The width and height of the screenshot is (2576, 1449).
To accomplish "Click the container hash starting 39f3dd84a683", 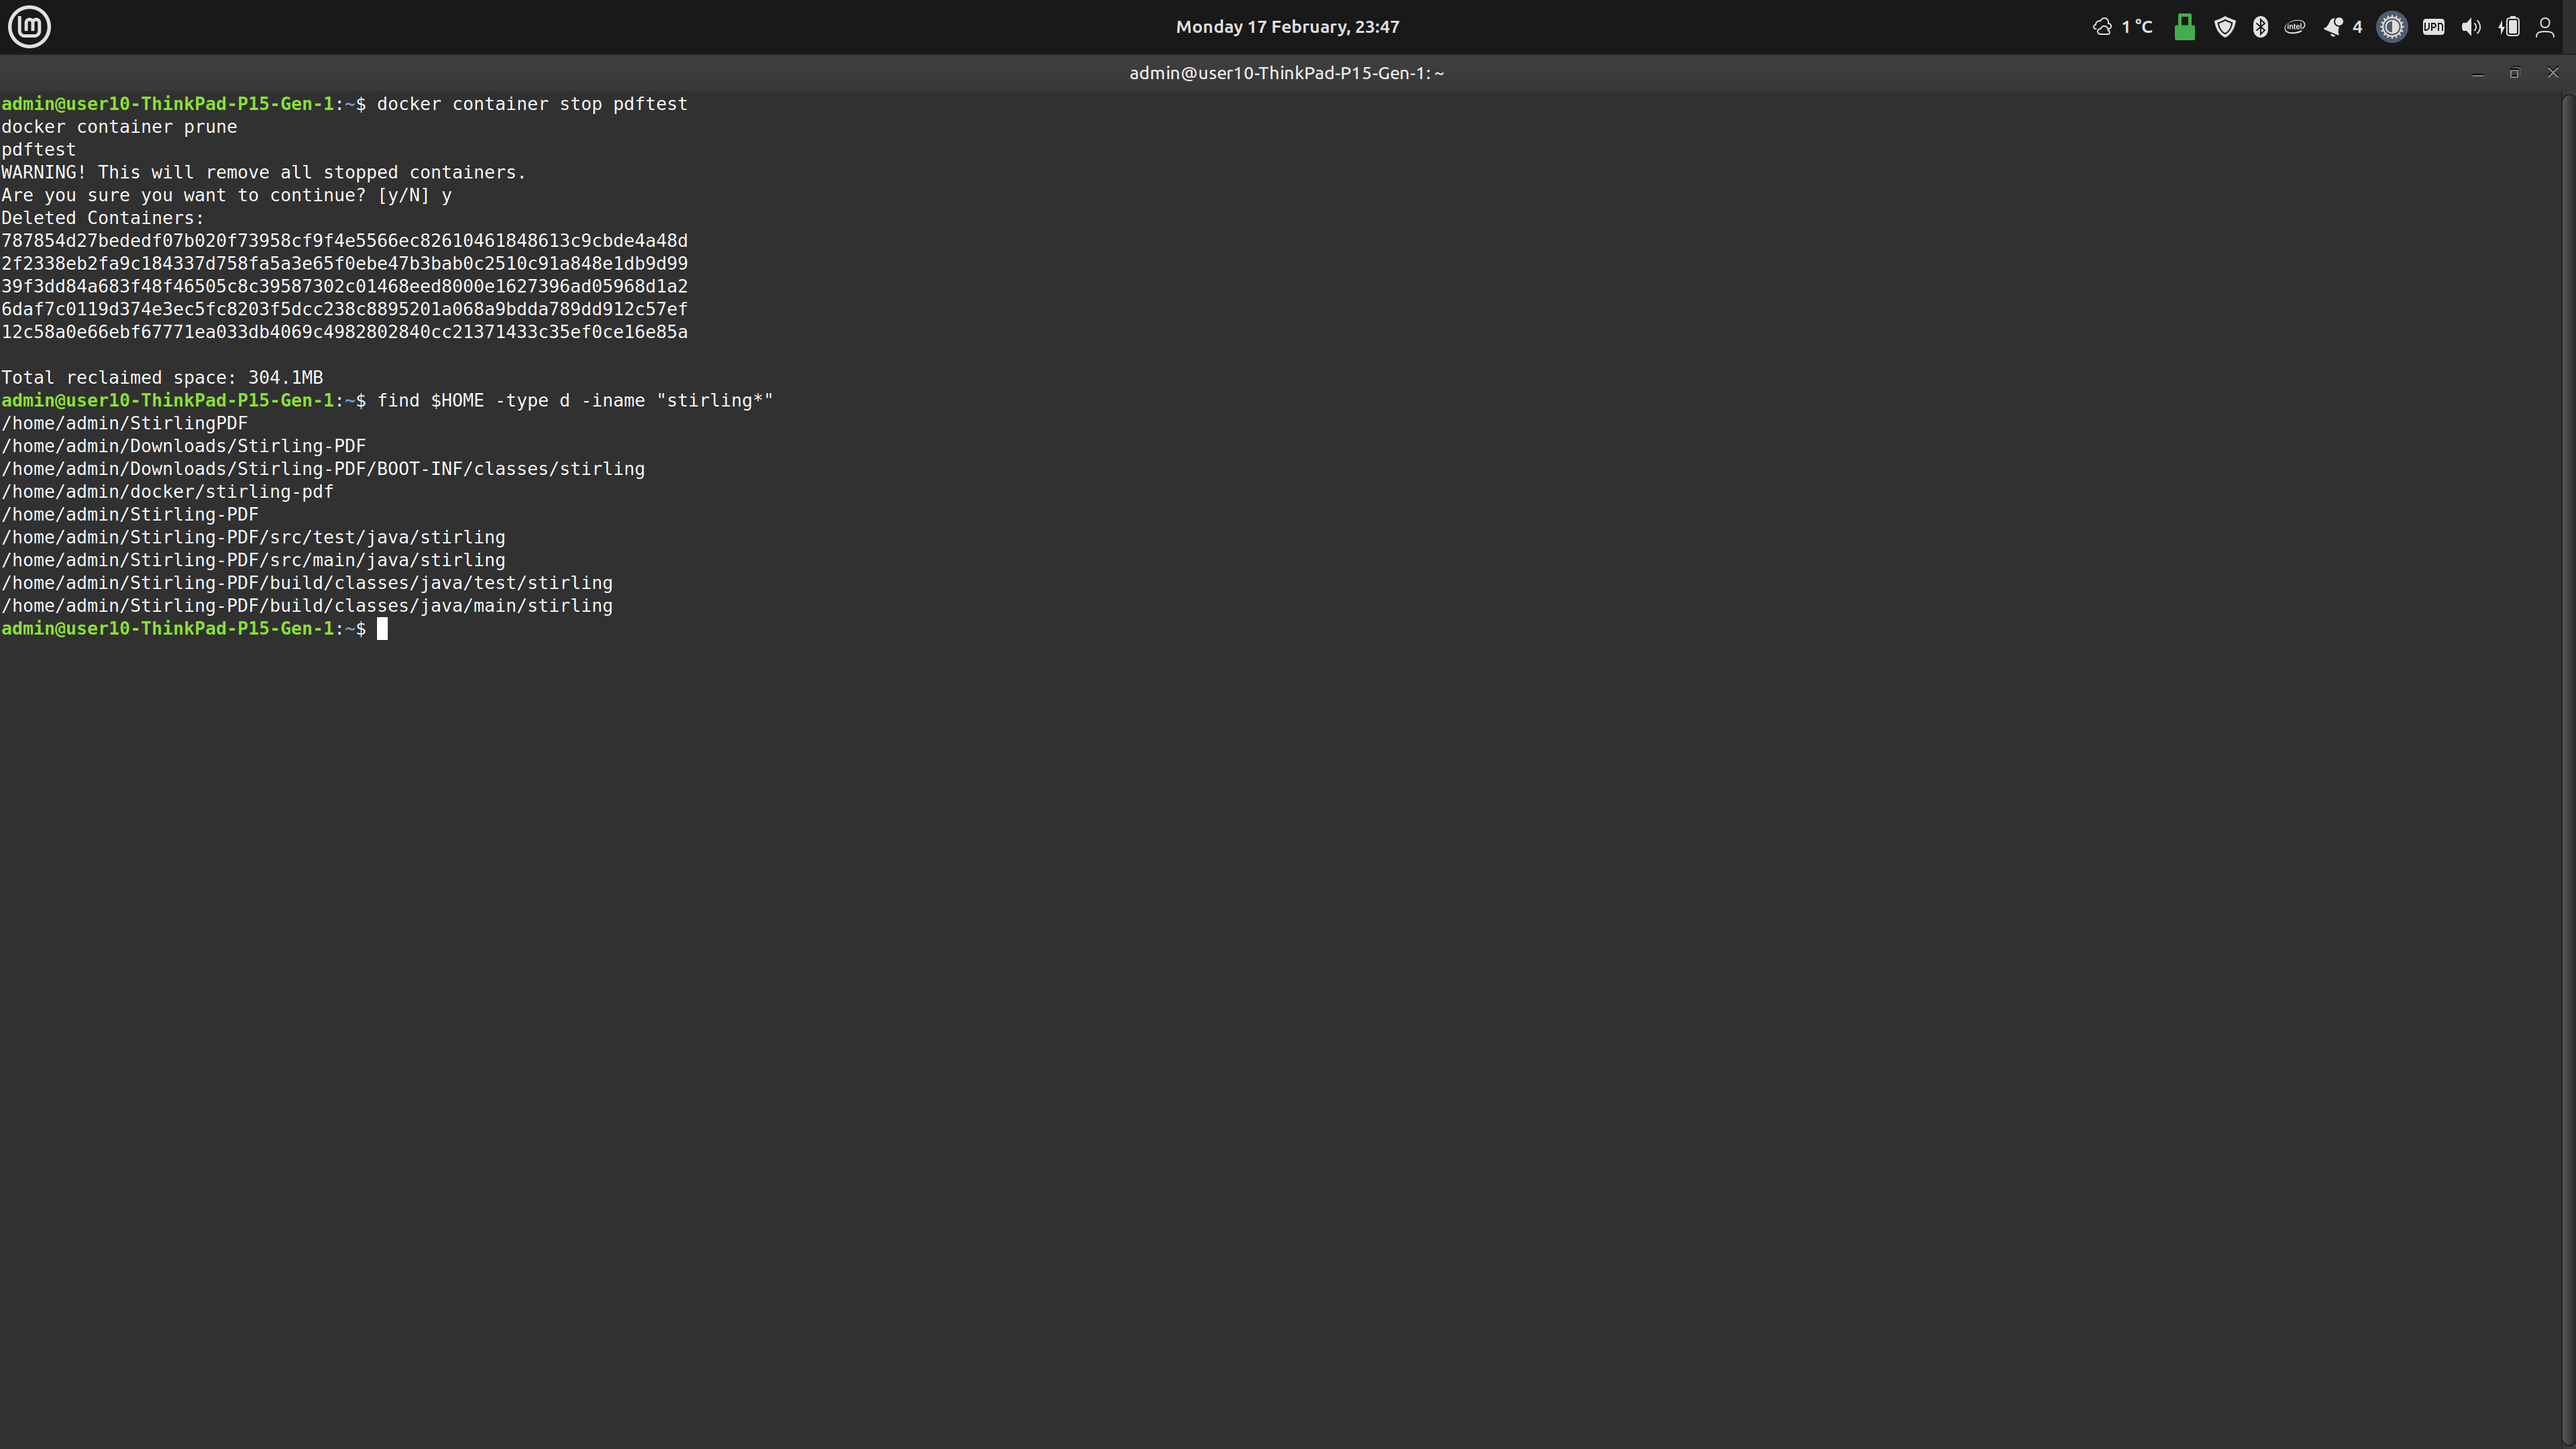I will click(x=344, y=287).
